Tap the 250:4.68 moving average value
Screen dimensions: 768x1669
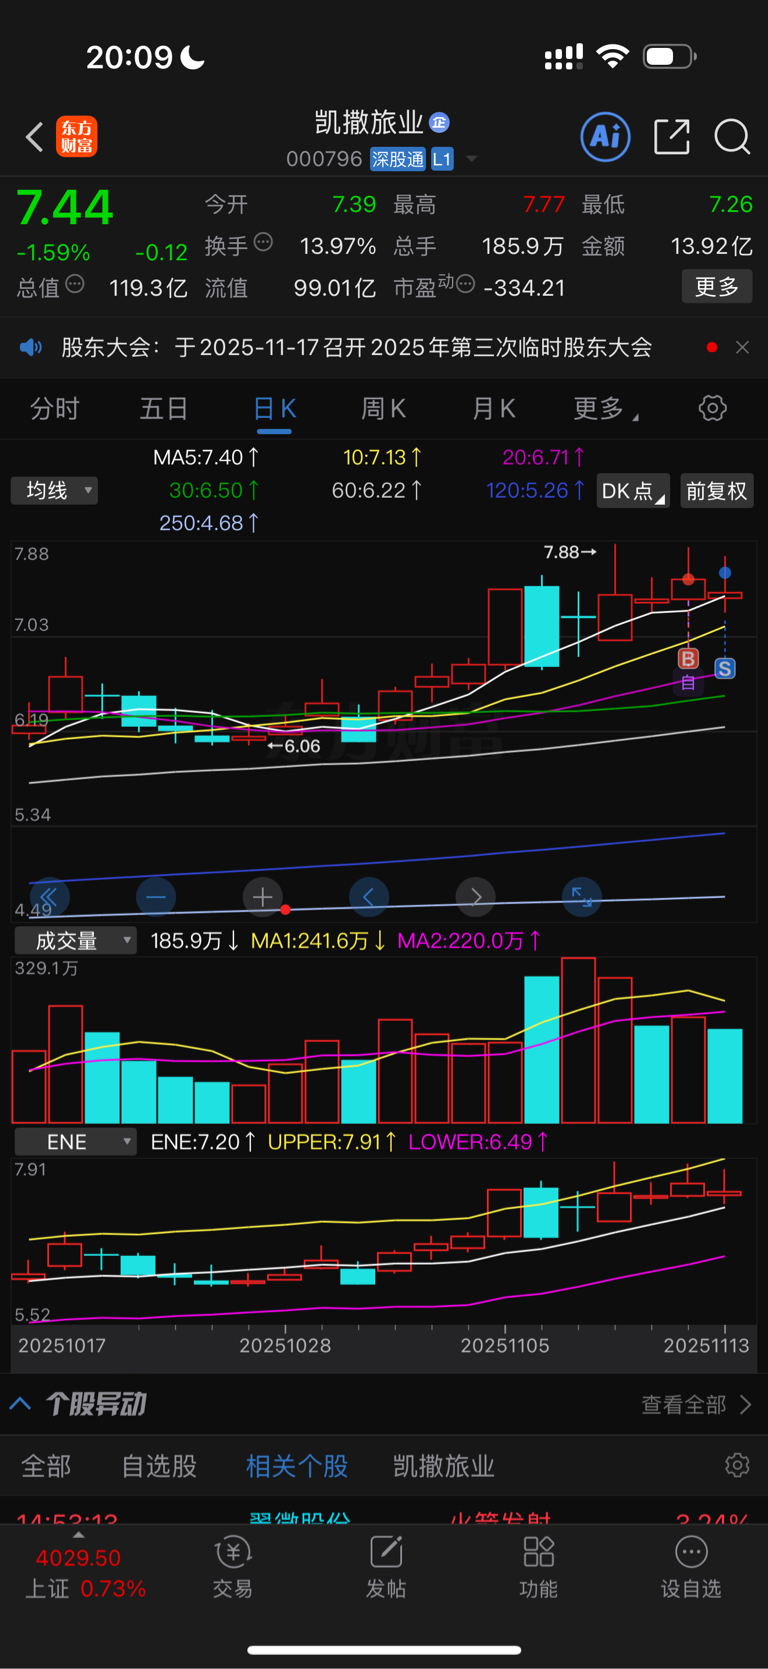209,522
